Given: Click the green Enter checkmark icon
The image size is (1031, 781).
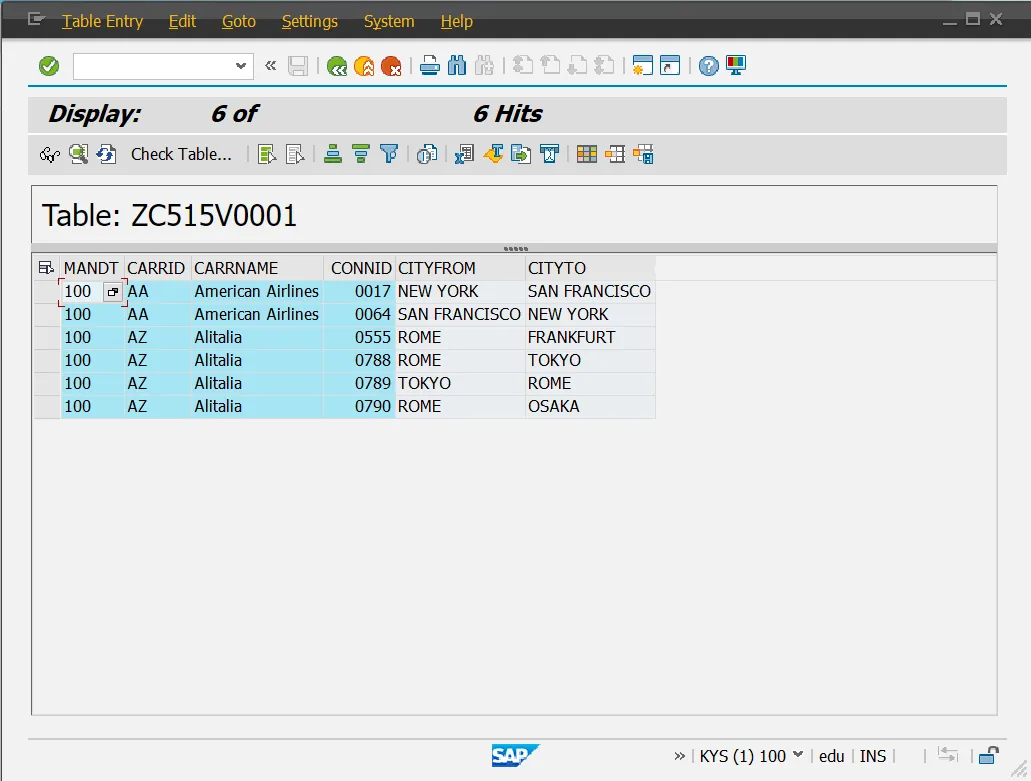Looking at the screenshot, I should [49, 66].
